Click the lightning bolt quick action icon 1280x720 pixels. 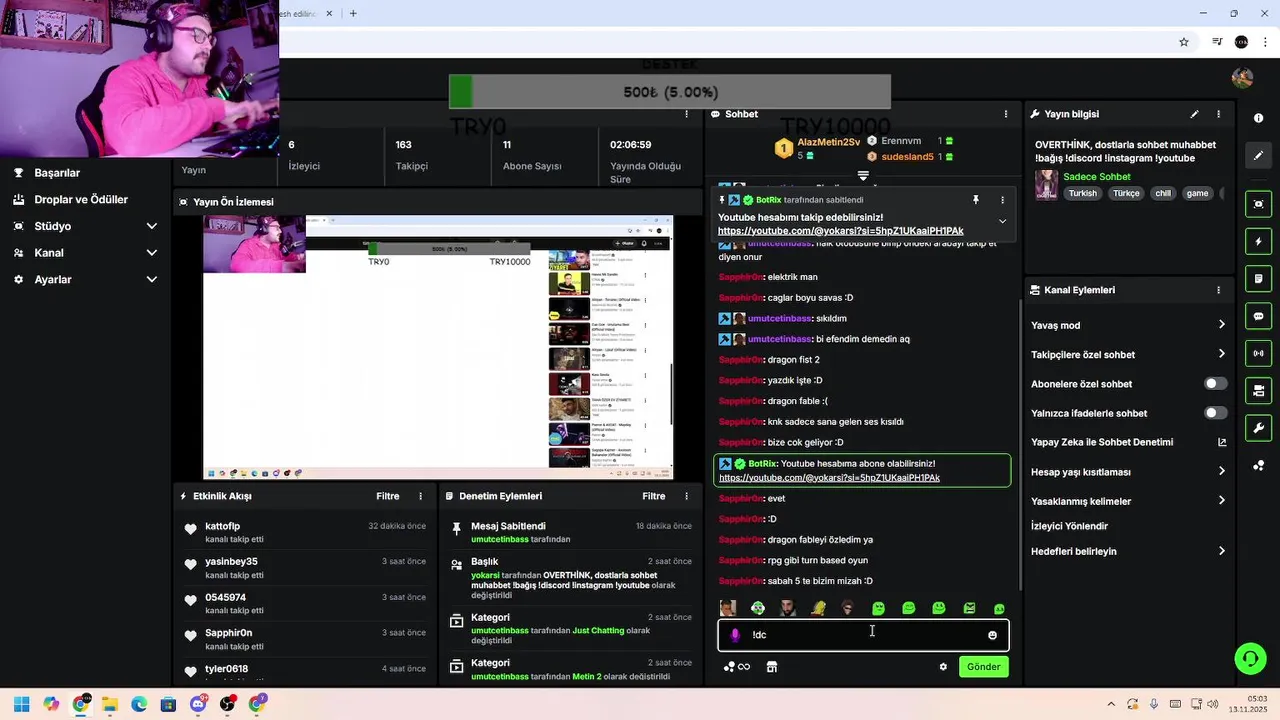(1258, 241)
